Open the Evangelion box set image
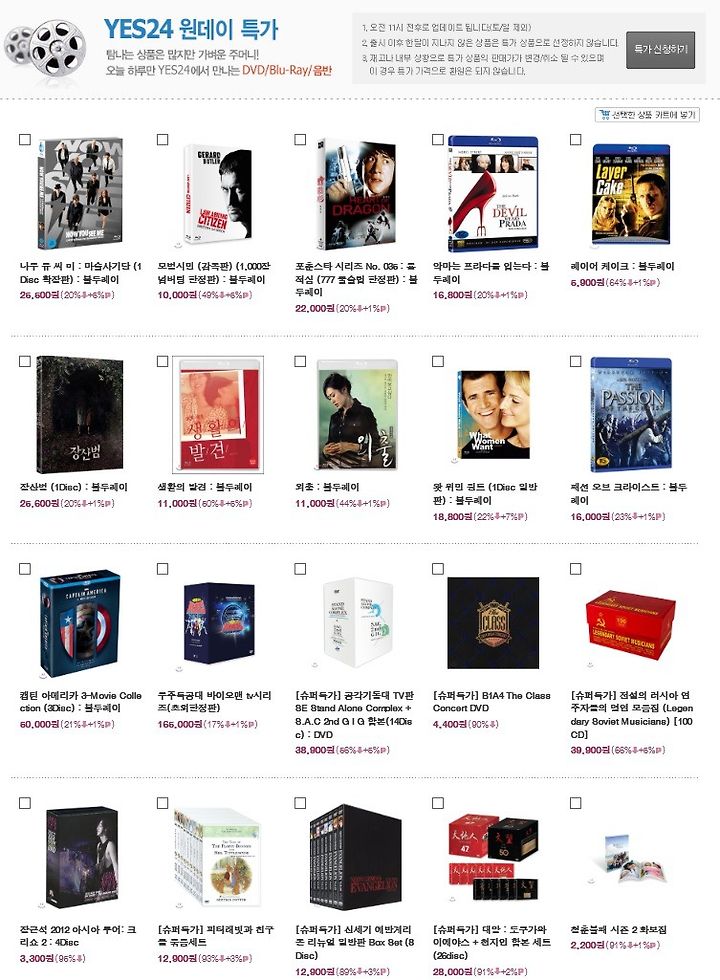The width and height of the screenshot is (720, 980). point(355,855)
